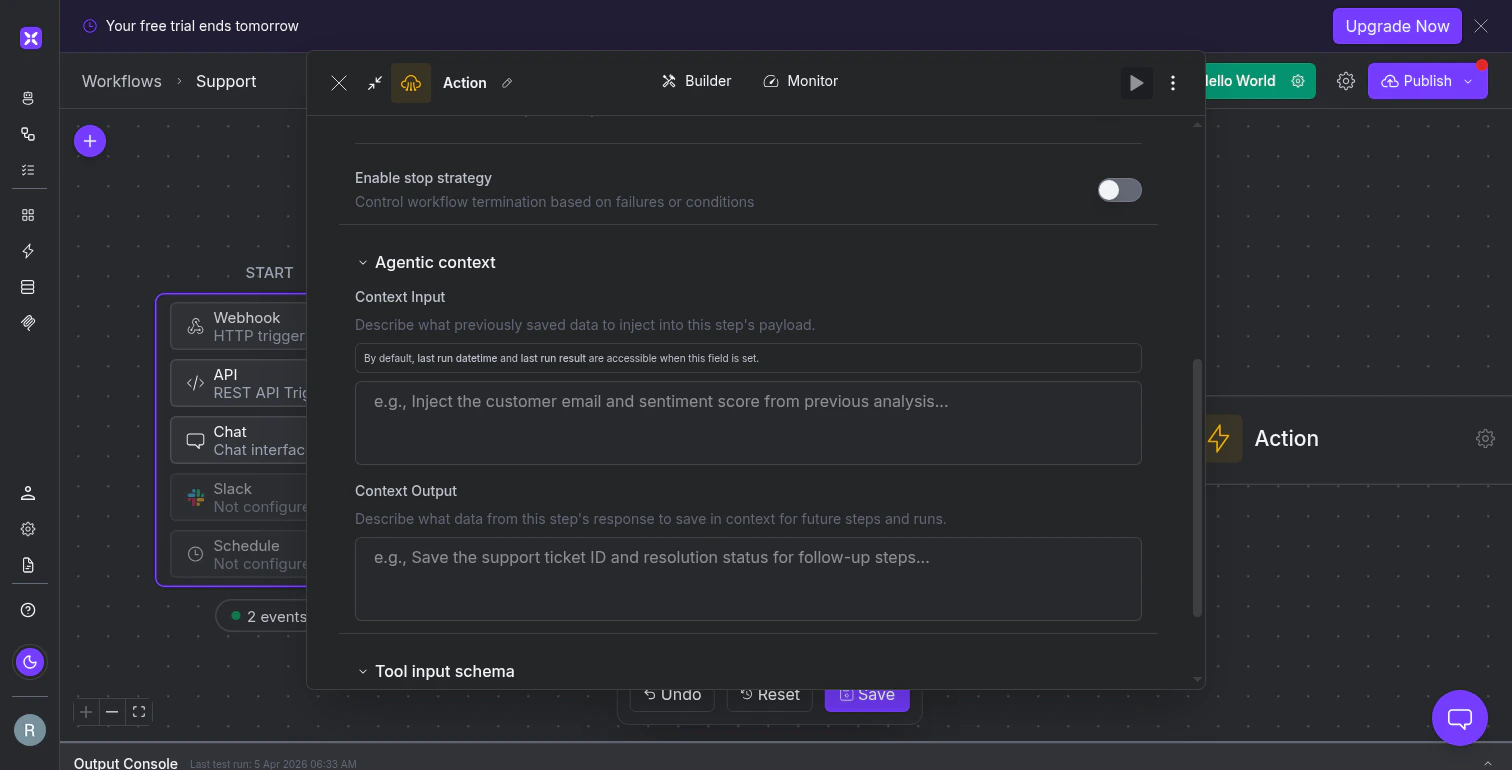
Task: Click the scroll-down arrow of panel scrollbar
Action: 1197,680
